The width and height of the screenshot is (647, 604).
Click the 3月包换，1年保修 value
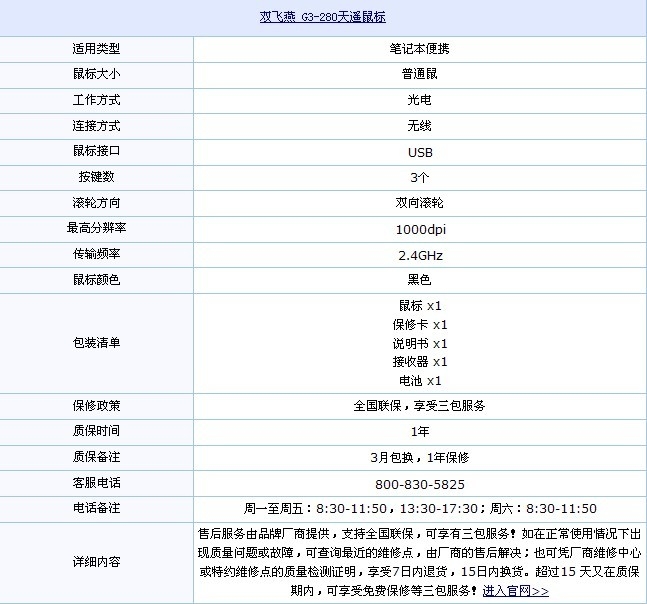(420, 458)
